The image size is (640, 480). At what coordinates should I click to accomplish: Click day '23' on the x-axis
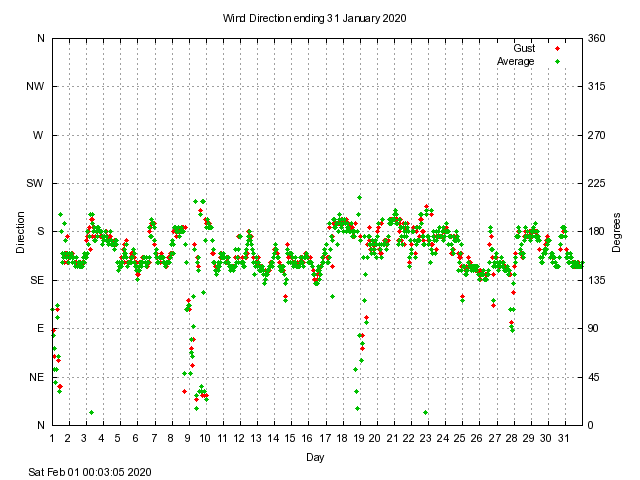pos(426,438)
